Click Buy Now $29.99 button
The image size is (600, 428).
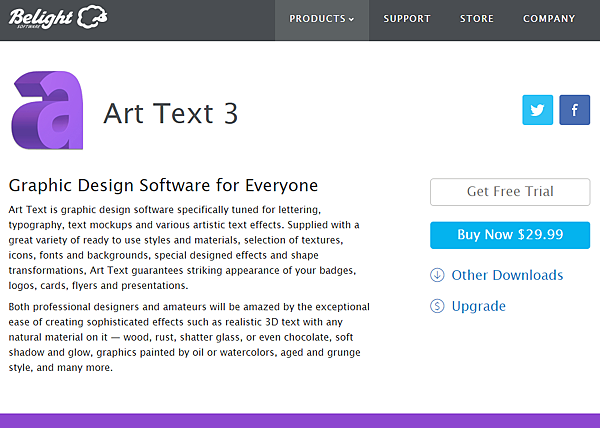point(510,235)
